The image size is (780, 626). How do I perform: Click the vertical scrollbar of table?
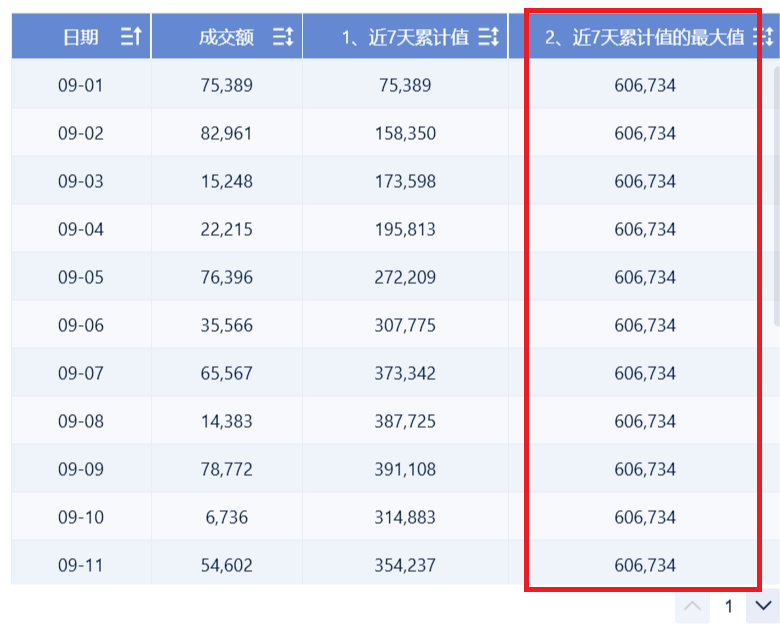point(776,197)
